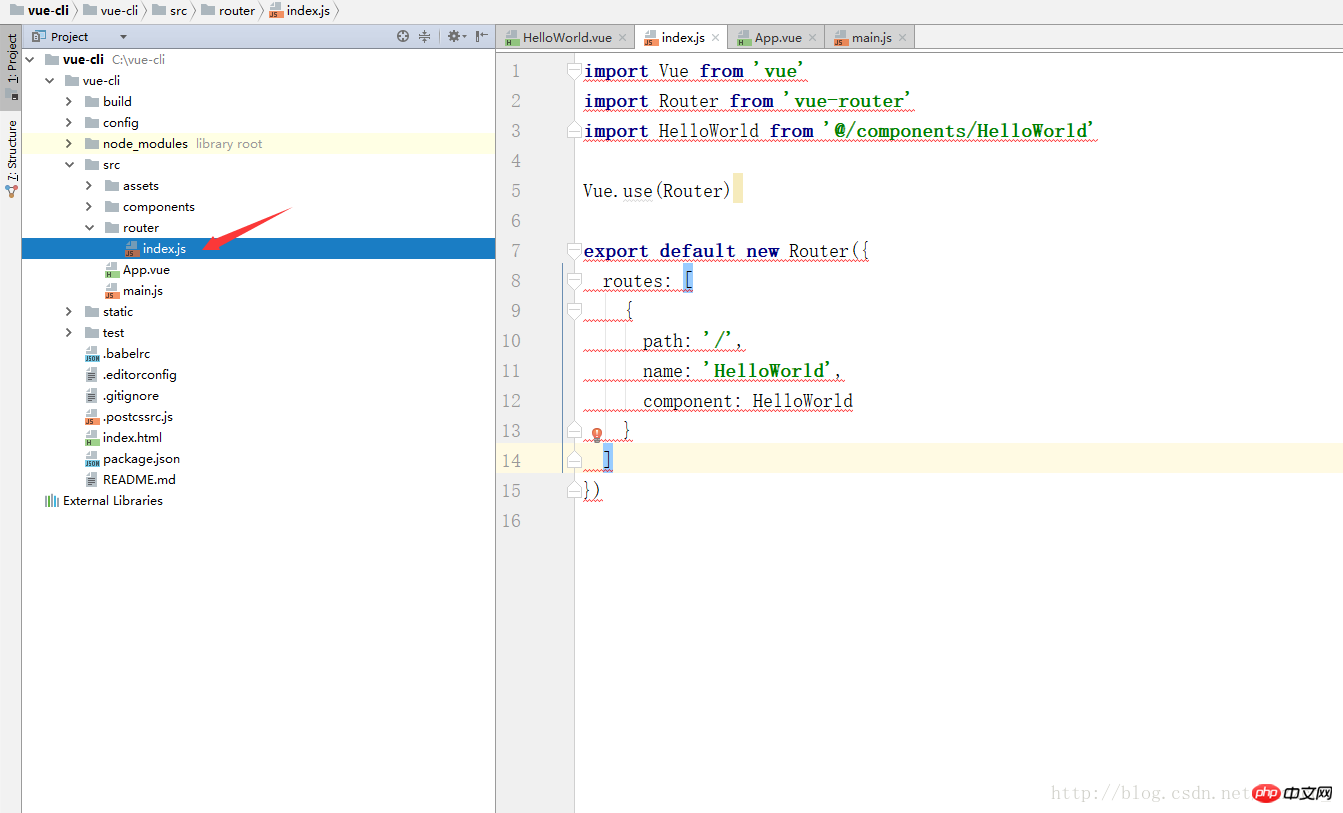Screen dimensions: 1343x813
Task: Close the HelloWorld.vue tab
Action: [623, 38]
